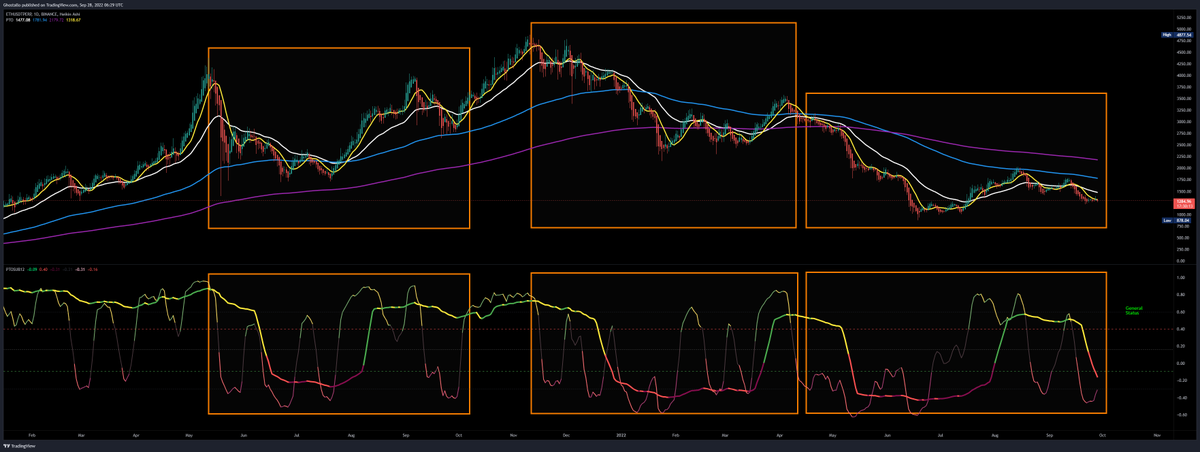Click the green General Status label
Image resolution: width=1200 pixels, height=452 pixels.
(1133, 310)
